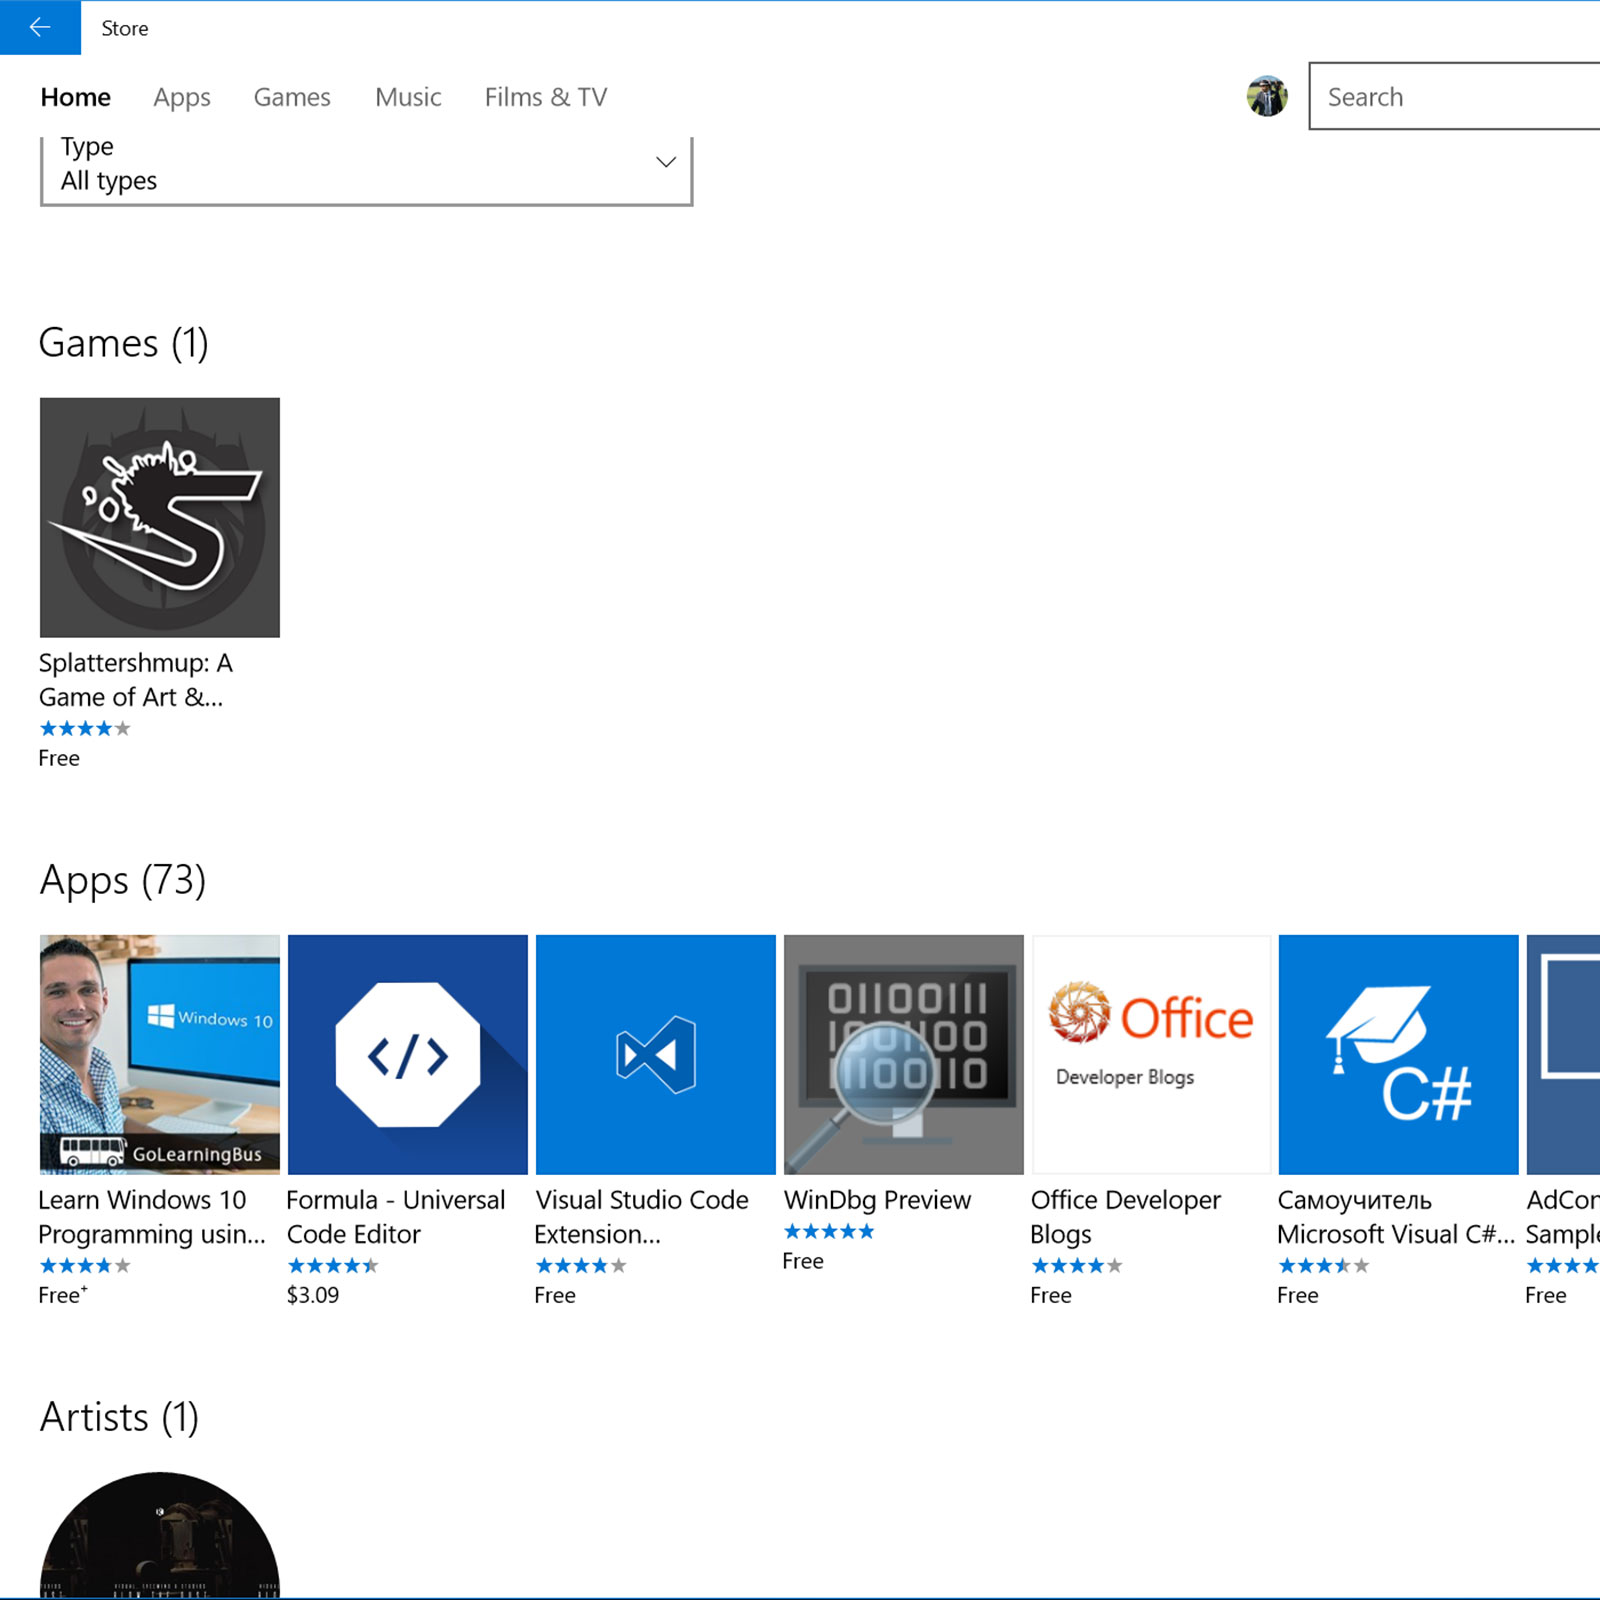Open Visual Studio Code Extension tile
The width and height of the screenshot is (1600, 1600).
[655, 1054]
